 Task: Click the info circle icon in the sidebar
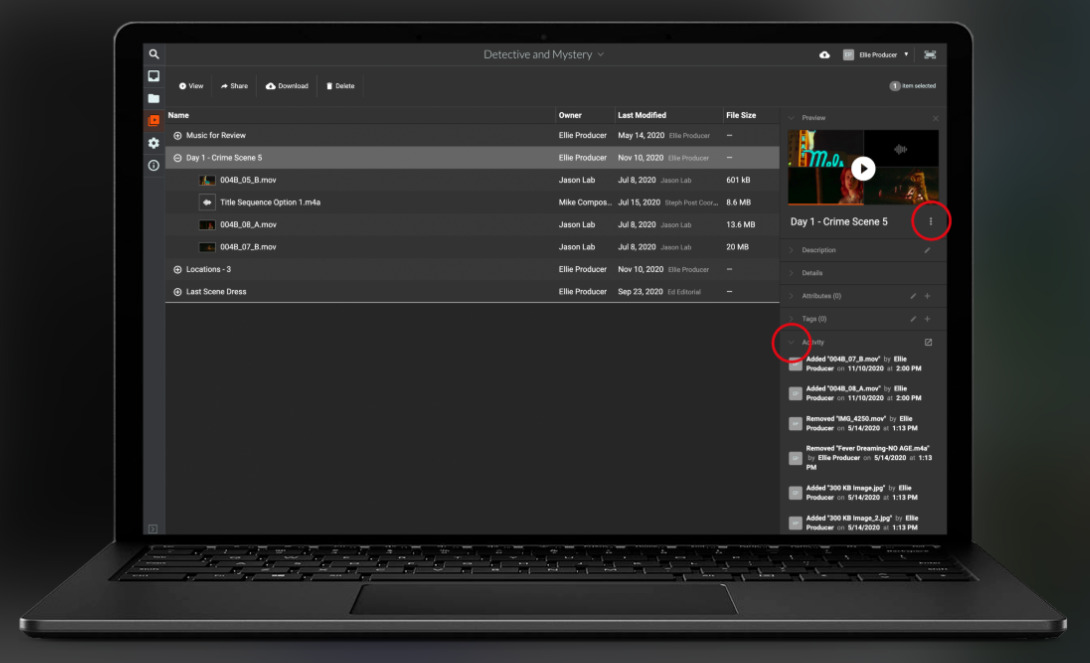154,165
